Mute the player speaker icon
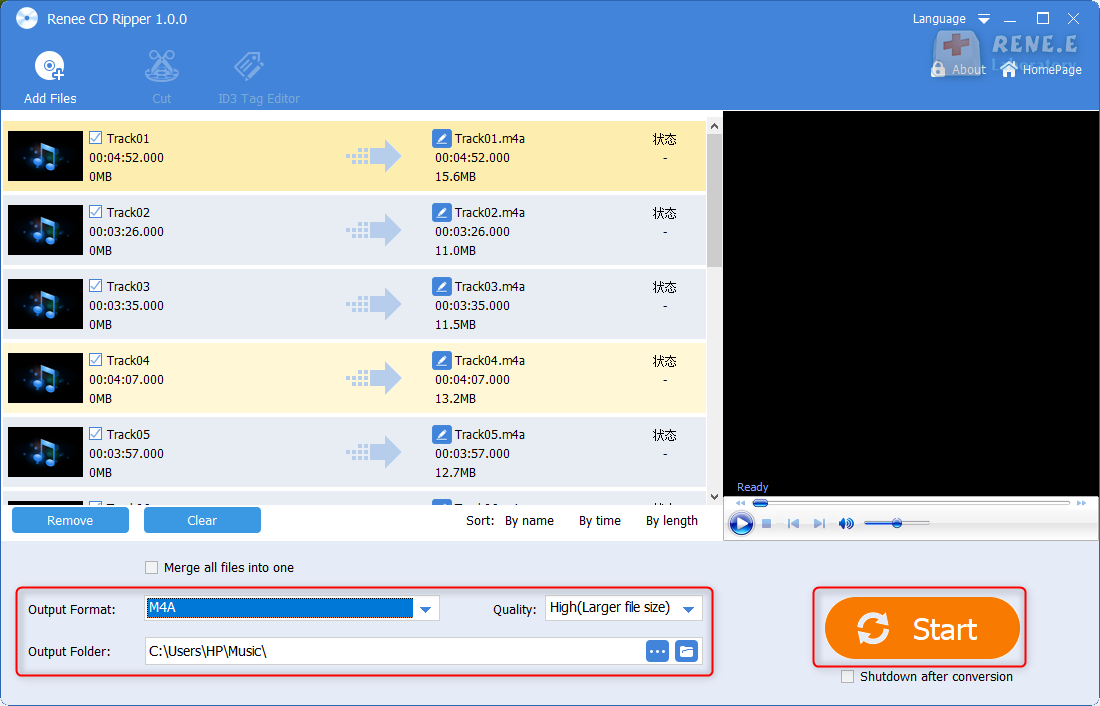The width and height of the screenshot is (1100, 706). click(x=846, y=524)
